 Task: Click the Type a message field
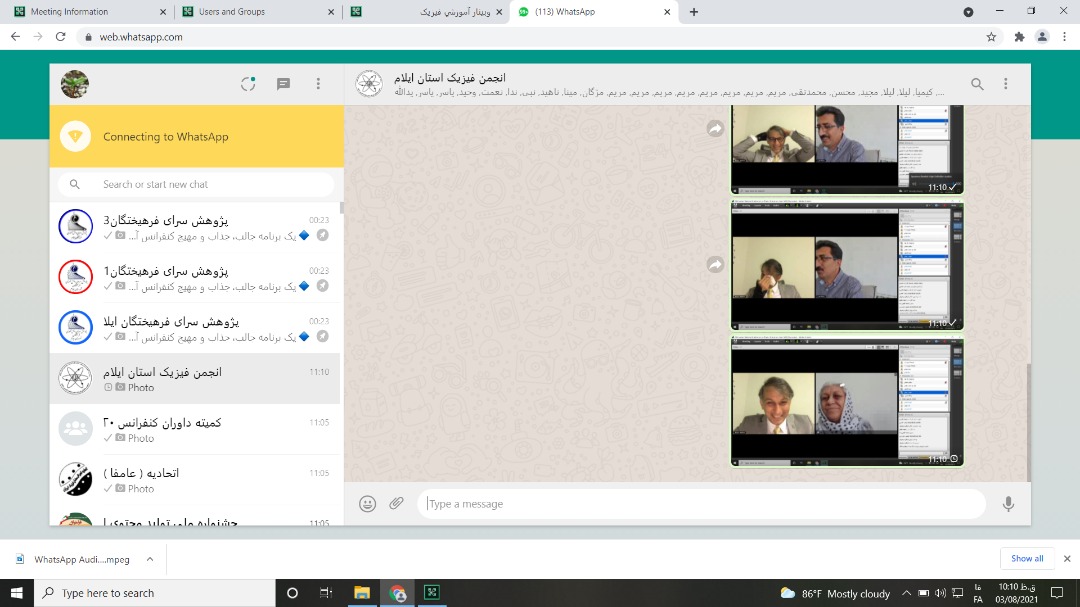700,504
